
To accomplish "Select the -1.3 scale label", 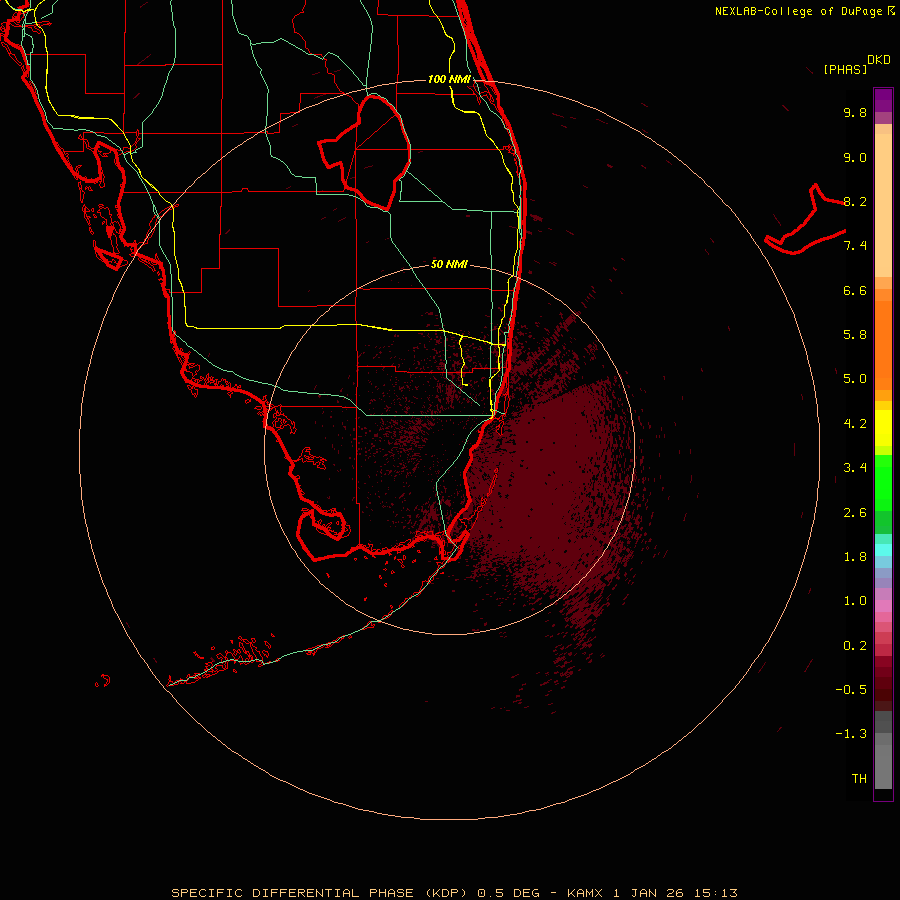I will click(851, 734).
